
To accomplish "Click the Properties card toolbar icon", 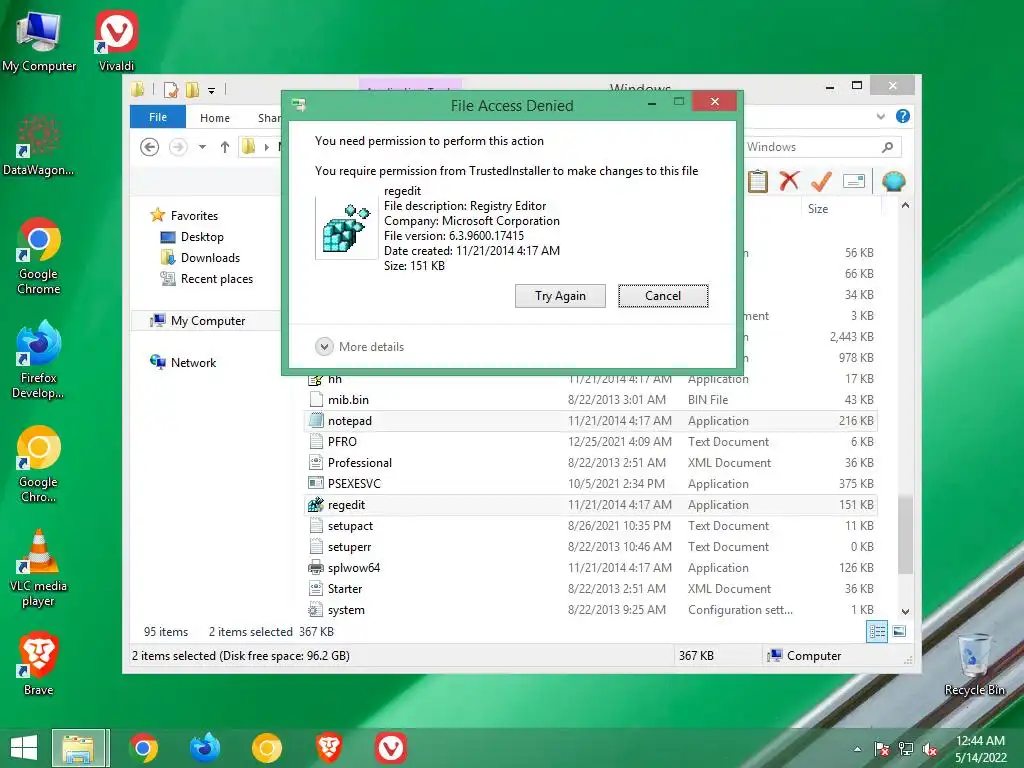I will click(854, 181).
